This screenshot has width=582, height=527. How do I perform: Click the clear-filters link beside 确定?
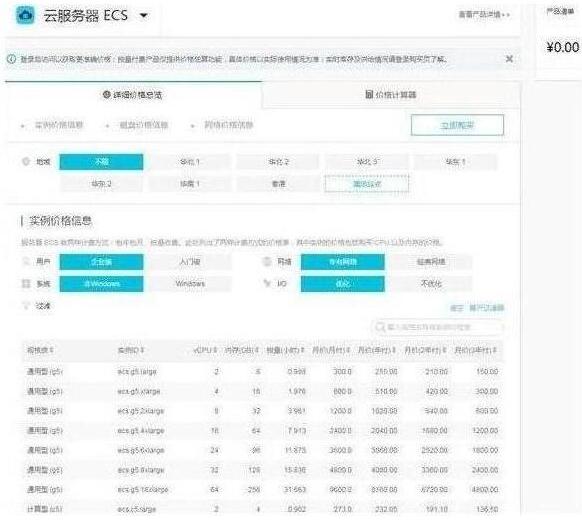pyautogui.click(x=486, y=308)
